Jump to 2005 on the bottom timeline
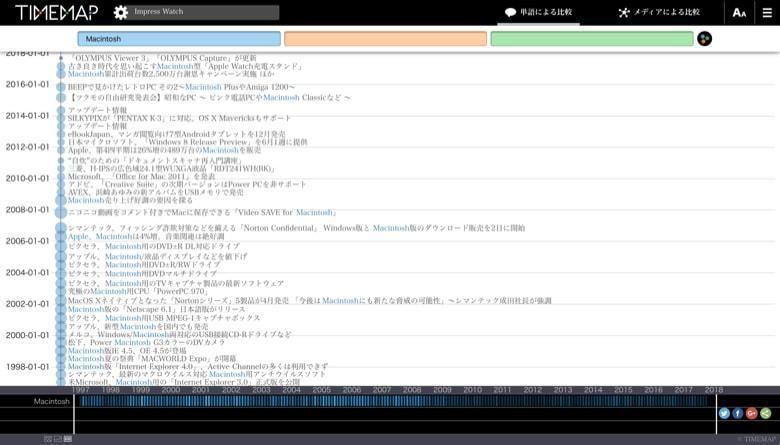Screen dimensions: 780x445 click(321, 390)
